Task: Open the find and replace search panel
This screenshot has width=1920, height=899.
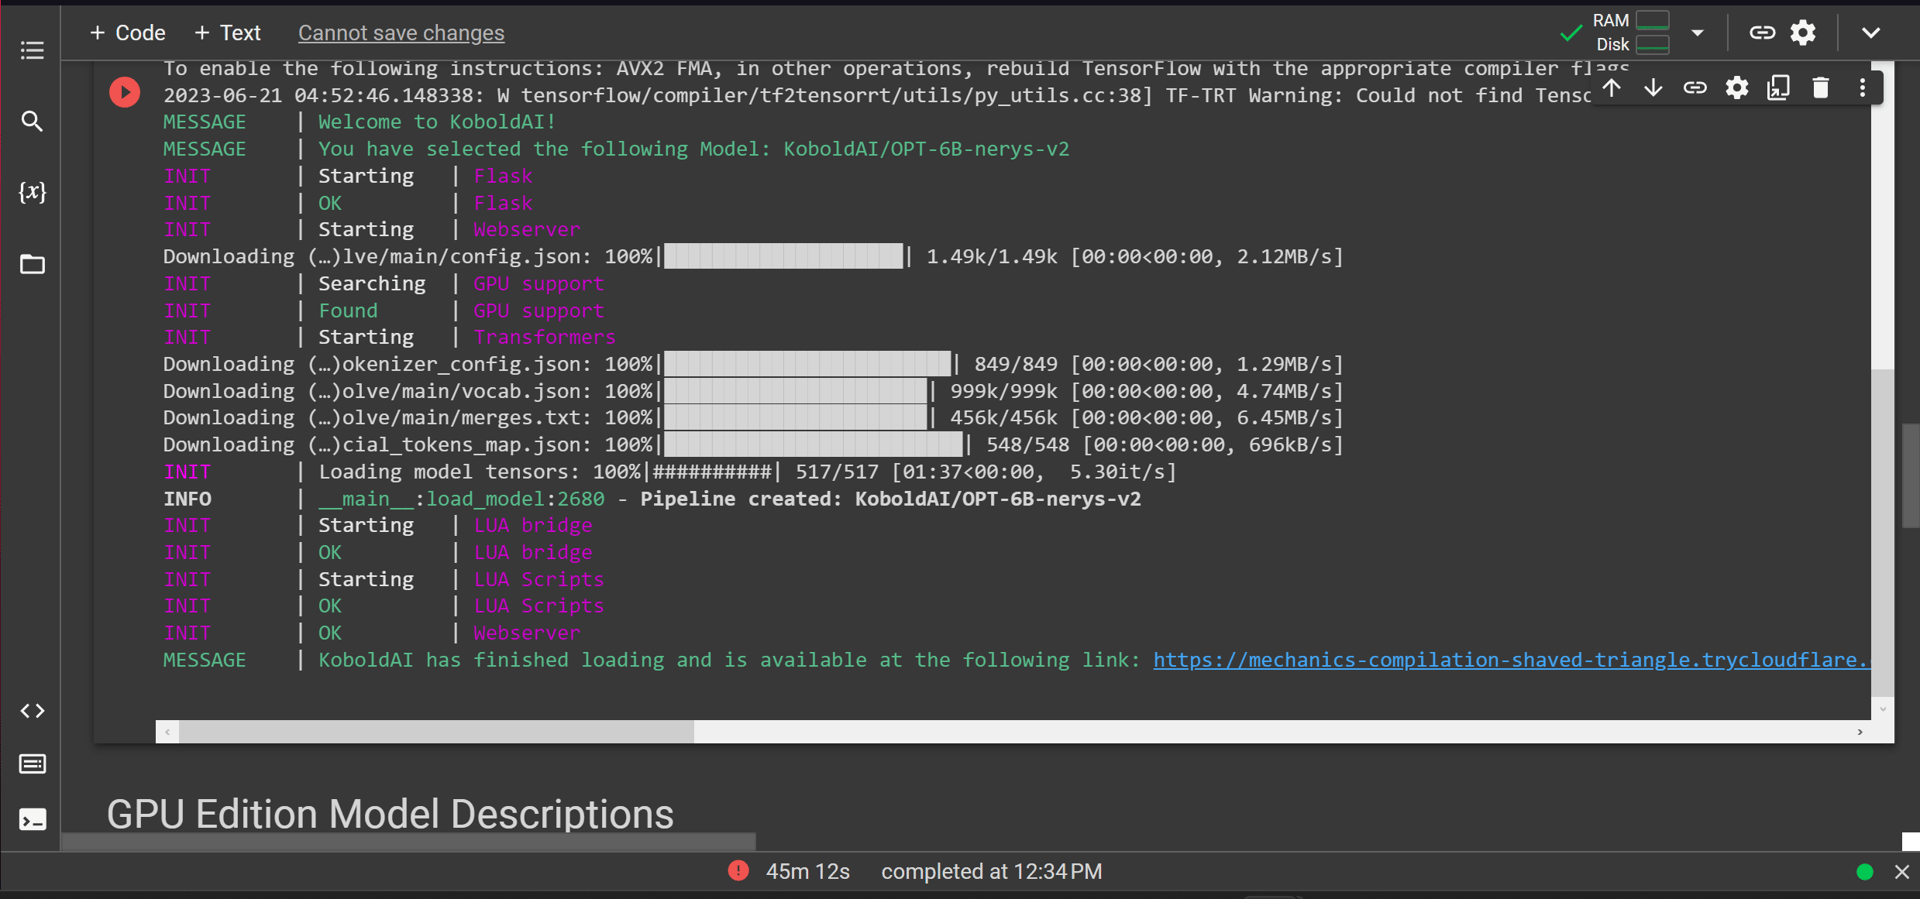Action: click(32, 122)
